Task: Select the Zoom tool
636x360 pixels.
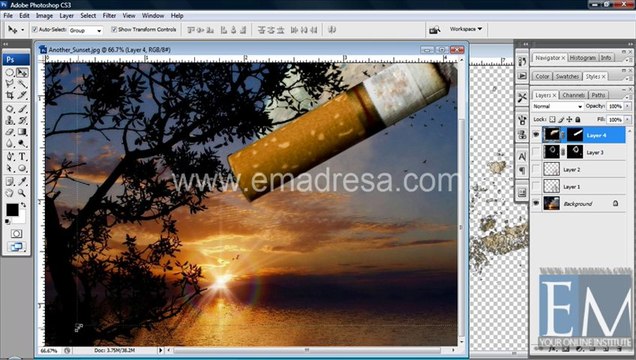Action: click(x=22, y=193)
